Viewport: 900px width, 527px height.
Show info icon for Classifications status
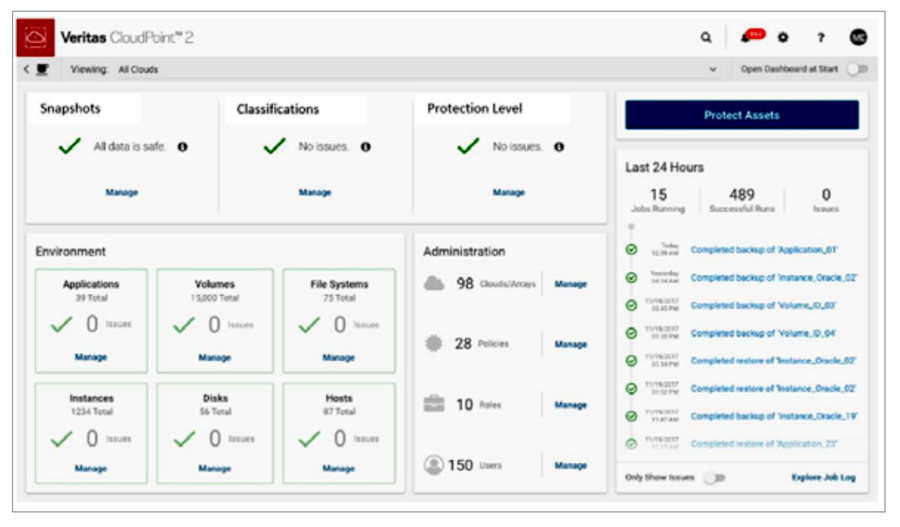(366, 147)
